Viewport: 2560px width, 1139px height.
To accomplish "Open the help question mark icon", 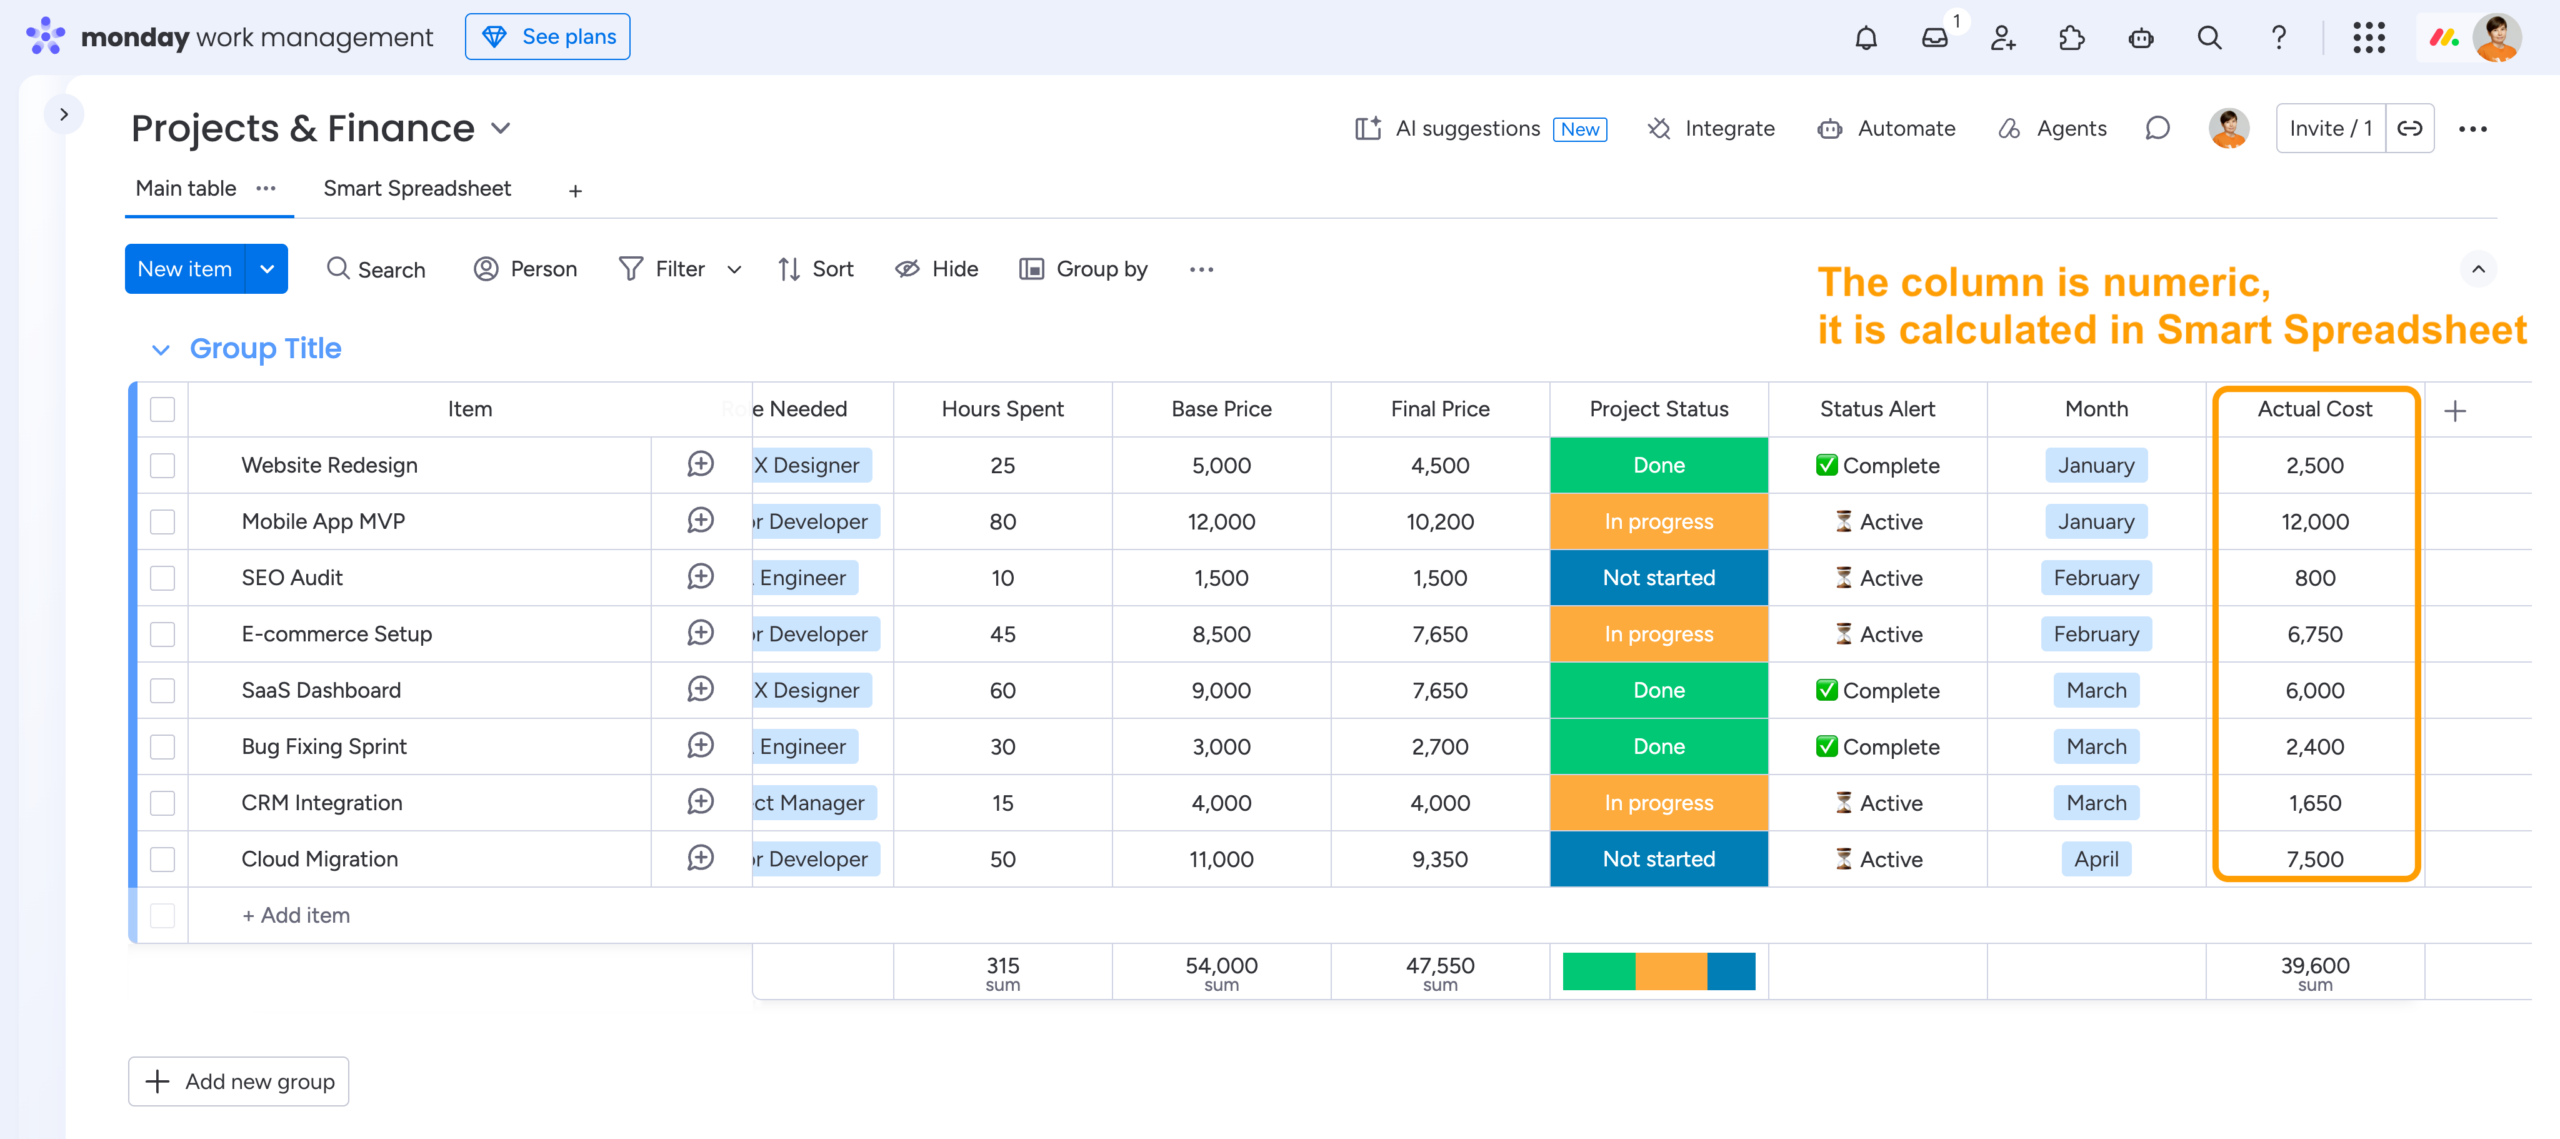I will click(x=2278, y=38).
